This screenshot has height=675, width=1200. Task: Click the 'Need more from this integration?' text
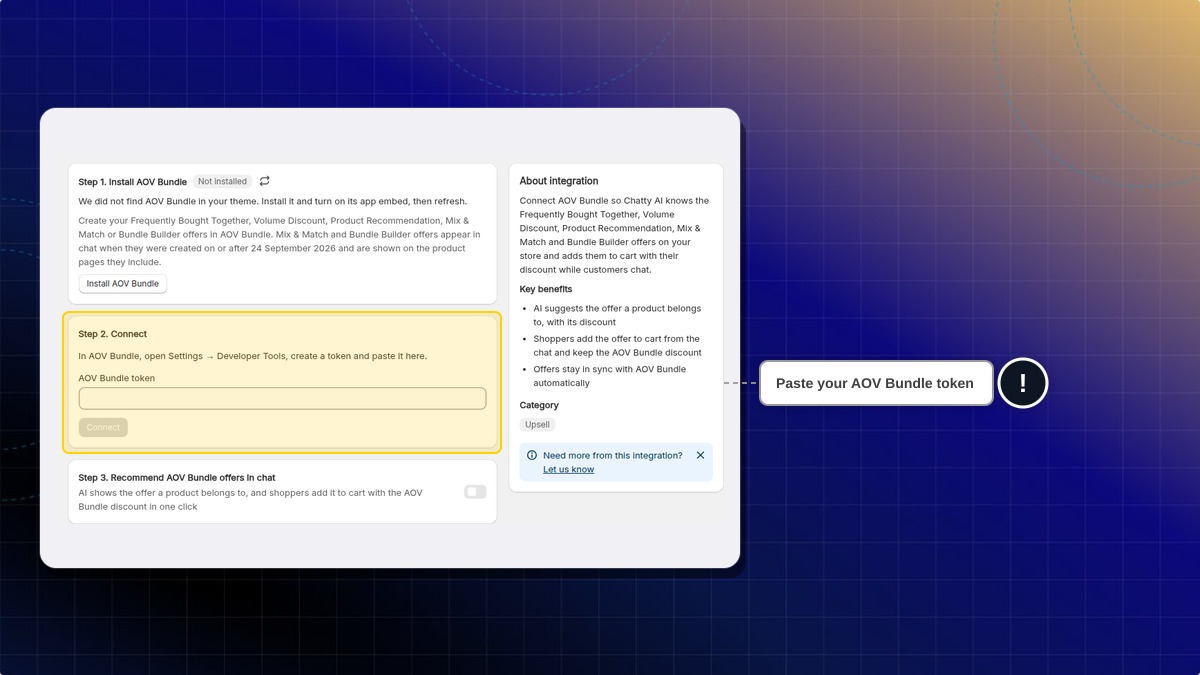(x=613, y=455)
